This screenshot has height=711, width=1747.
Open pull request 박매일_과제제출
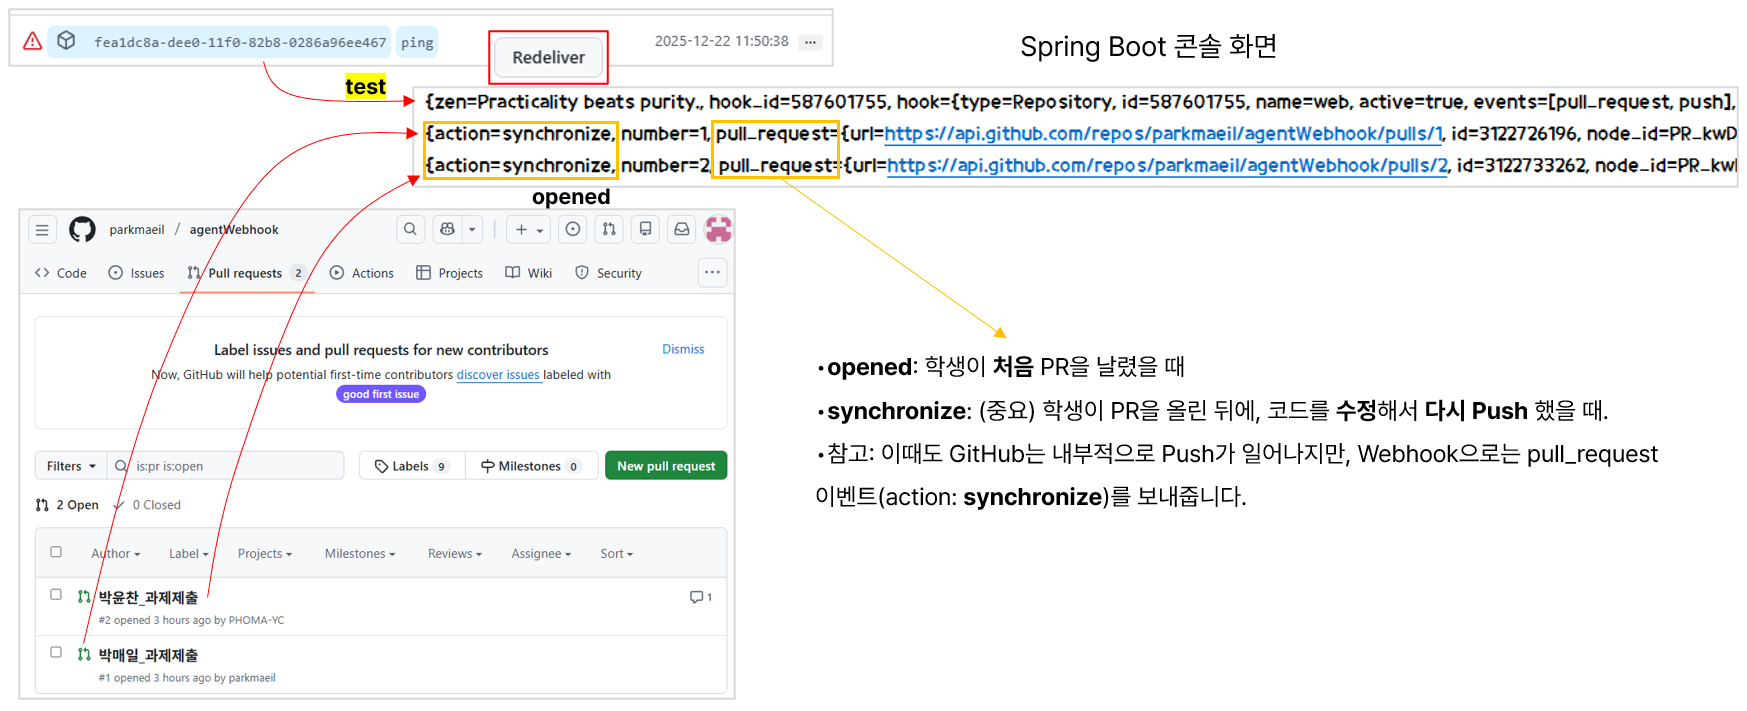pos(148,655)
